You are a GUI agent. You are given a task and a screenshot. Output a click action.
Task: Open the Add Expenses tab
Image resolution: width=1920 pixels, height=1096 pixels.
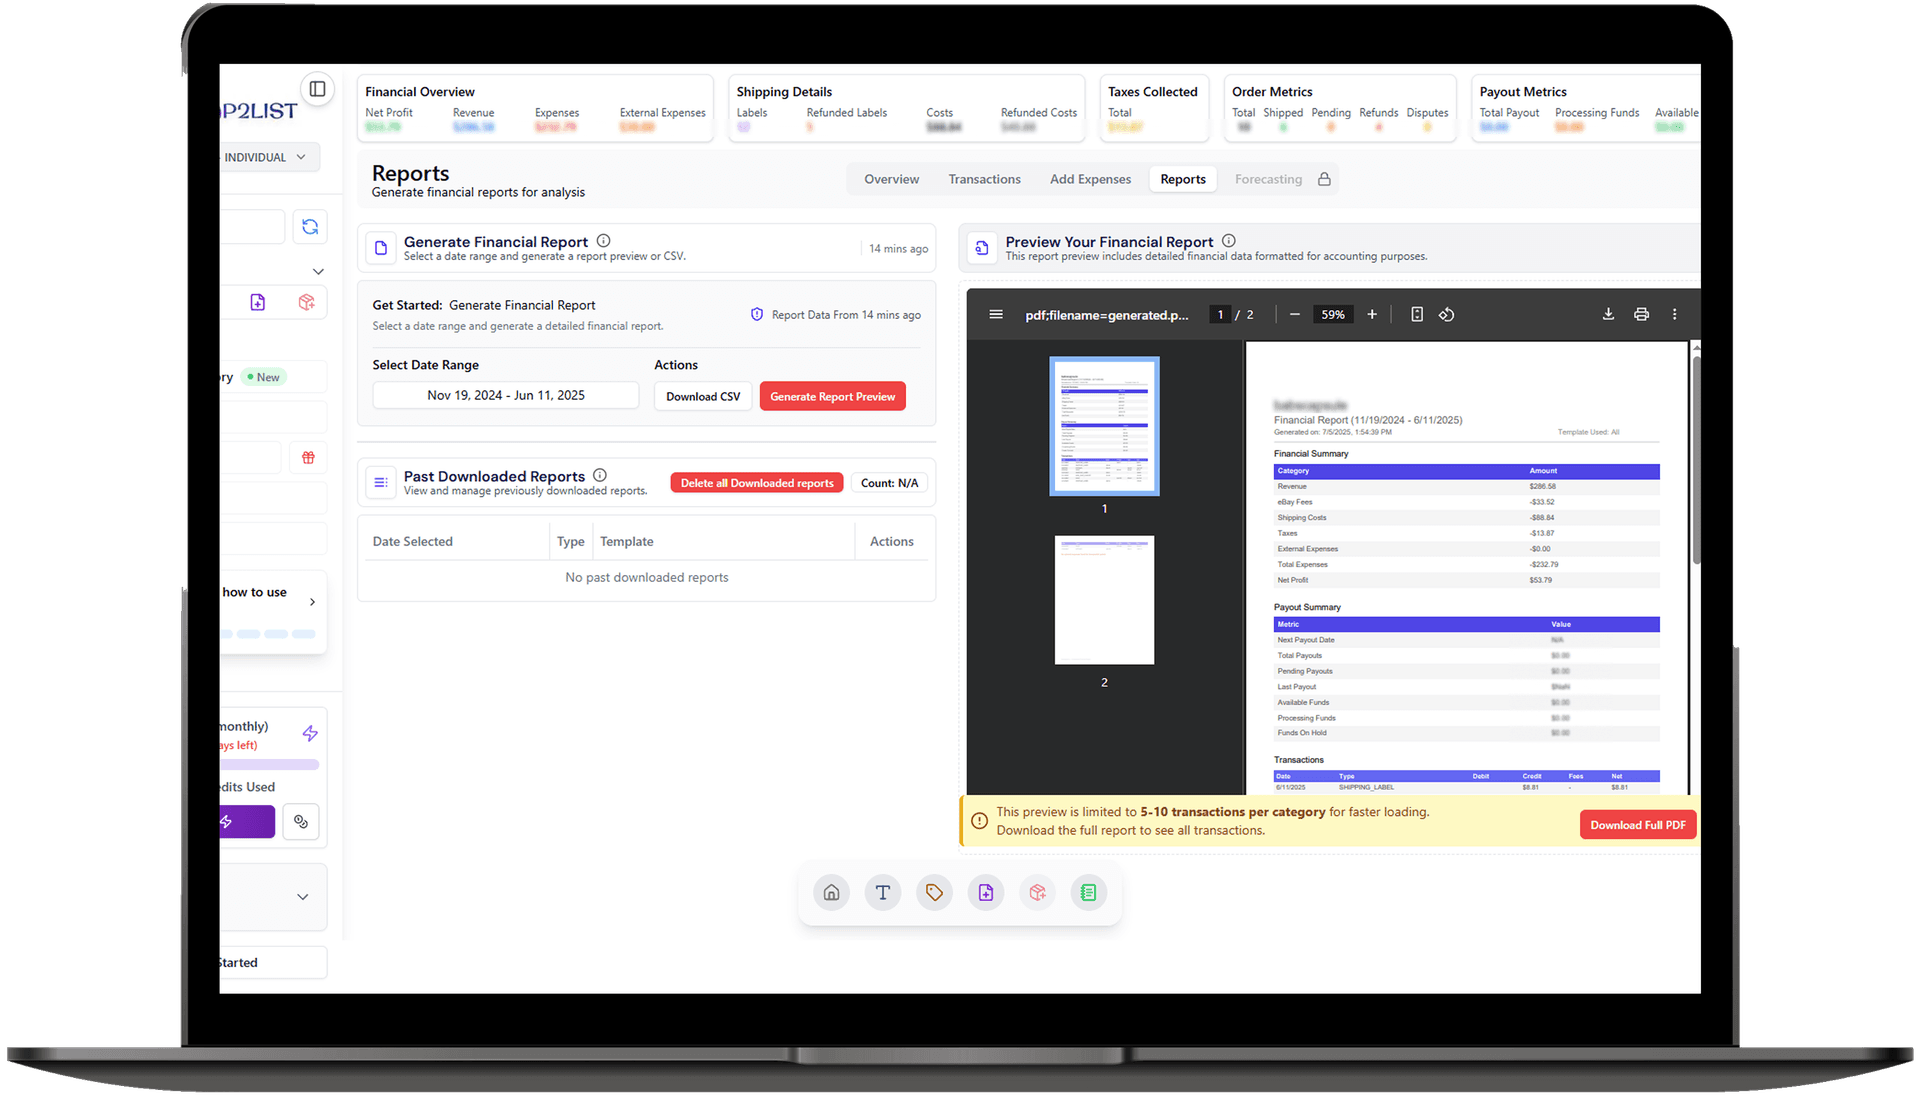coord(1090,178)
